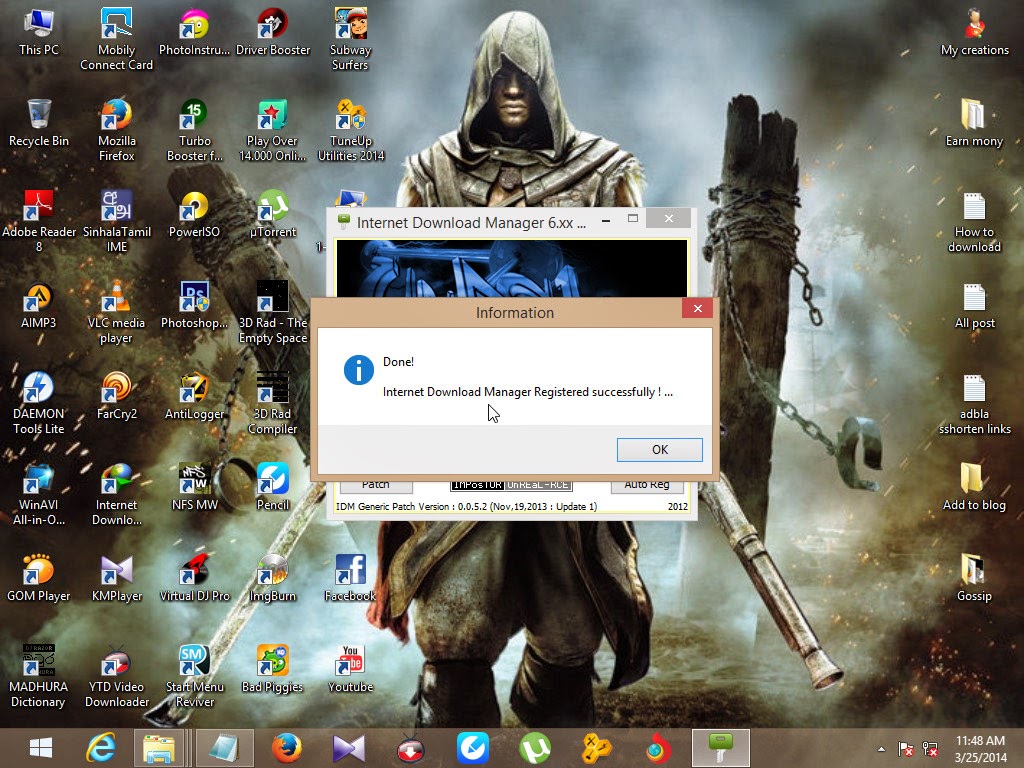Select TuneUp Utilities 2014 icon
Viewport: 1024px width, 768px height.
click(351, 129)
